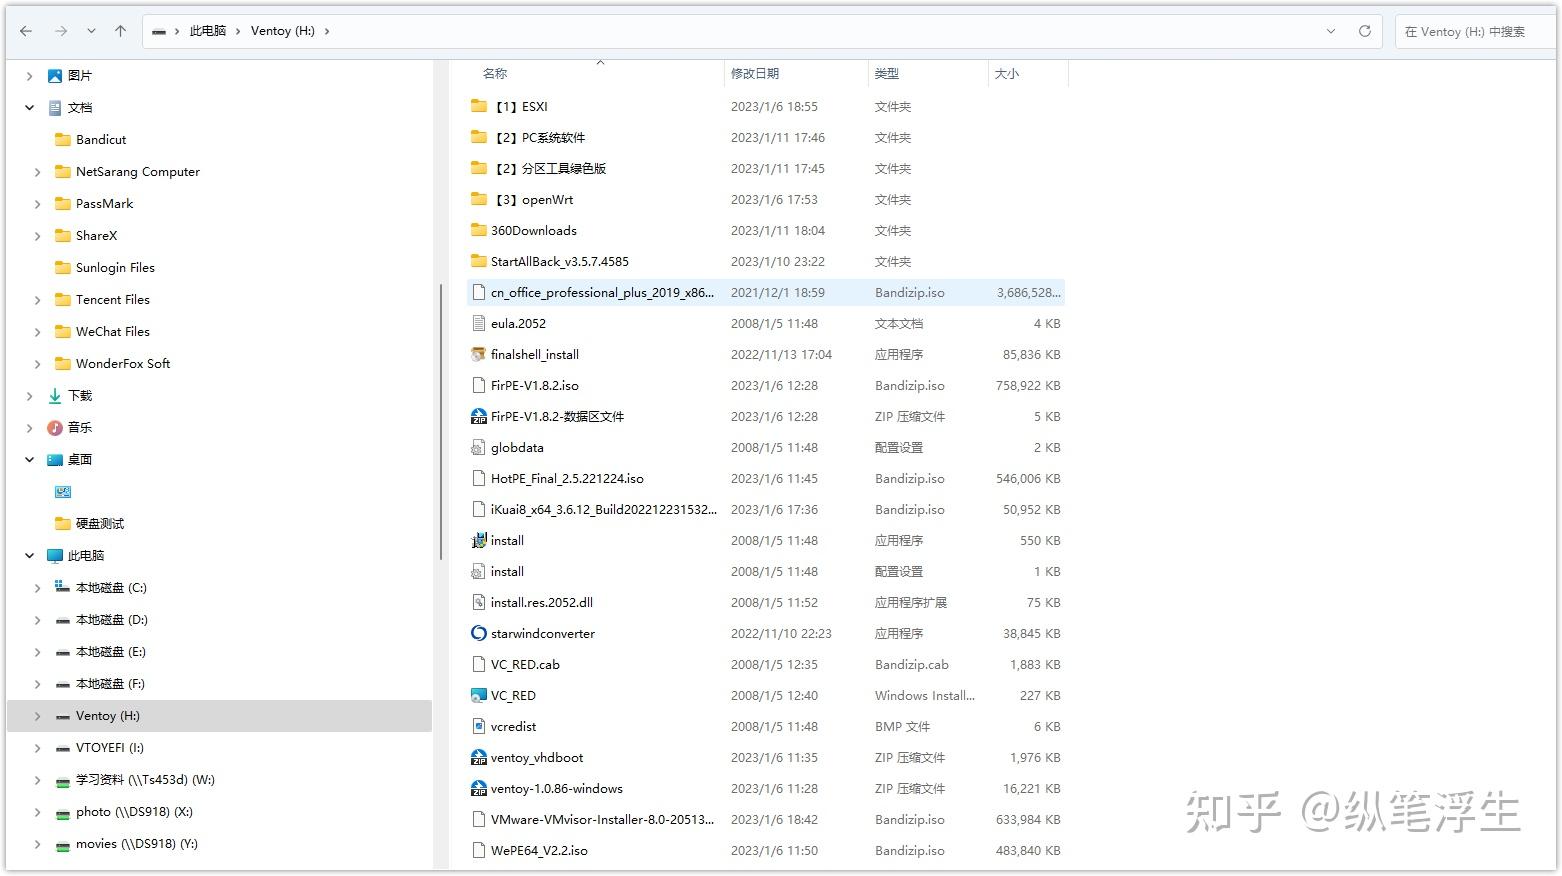Viewport: 1562px width, 876px height.
Task: Click the search box for Ventoy (H:)
Action: [x=1474, y=31]
